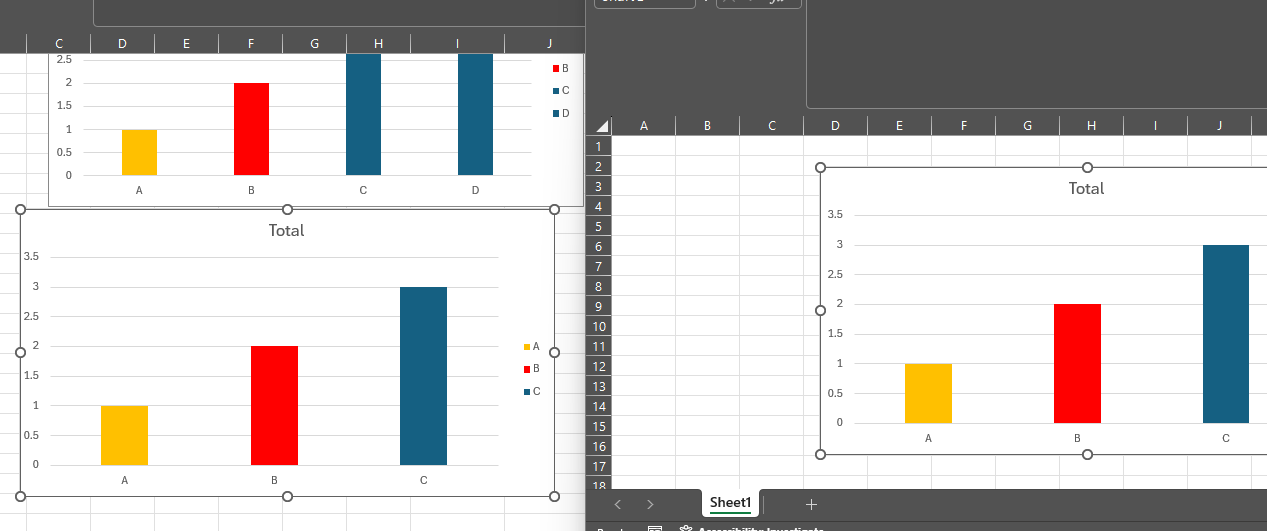
Task: Select blue bar C in left Total chart
Action: [423, 376]
